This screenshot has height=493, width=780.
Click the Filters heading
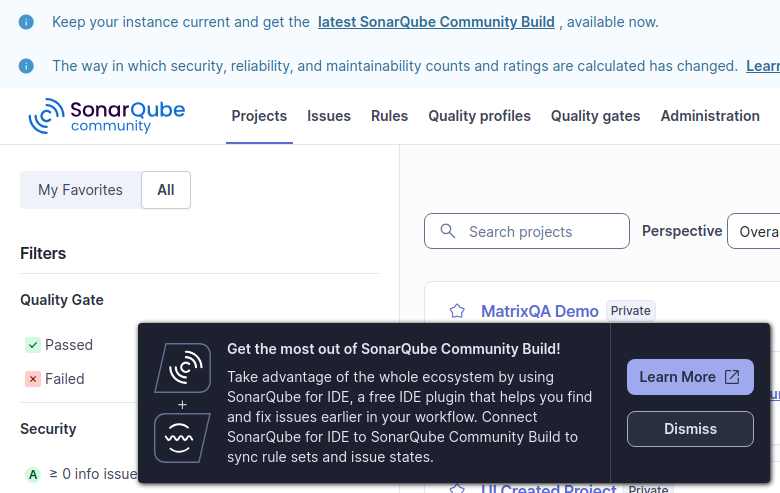[43, 254]
